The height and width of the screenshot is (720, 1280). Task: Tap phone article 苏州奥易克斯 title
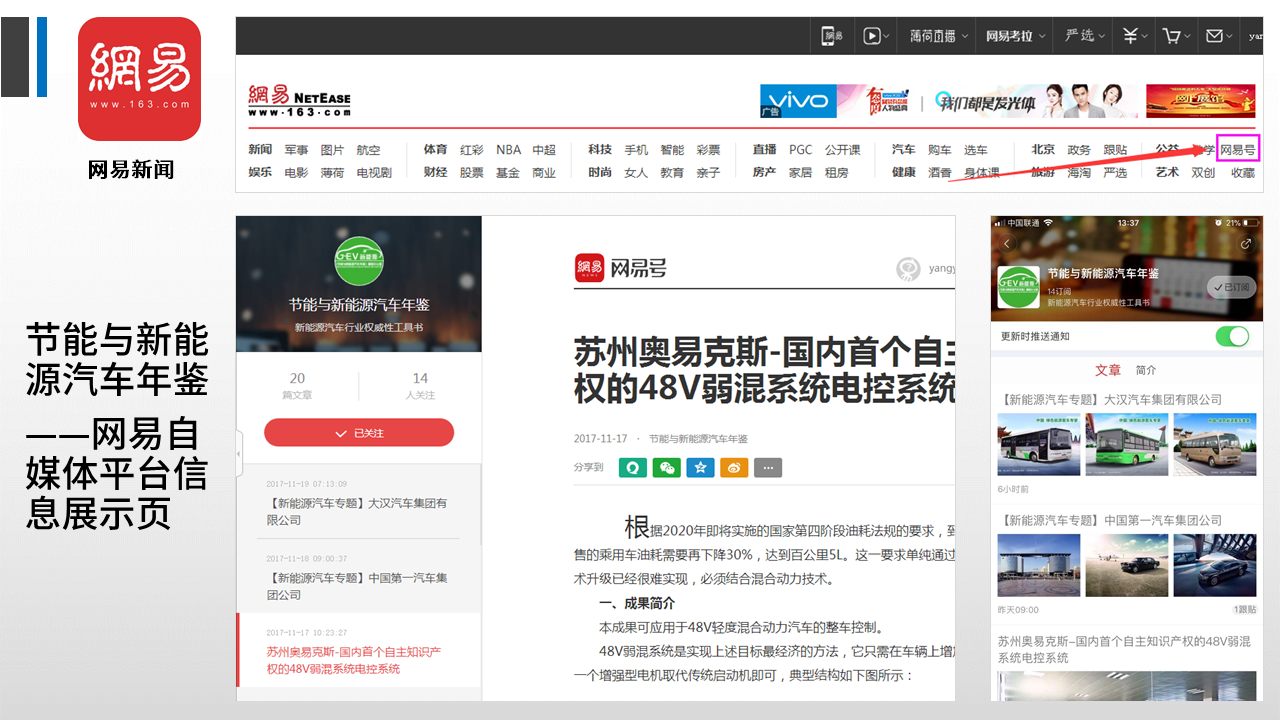pos(1124,649)
